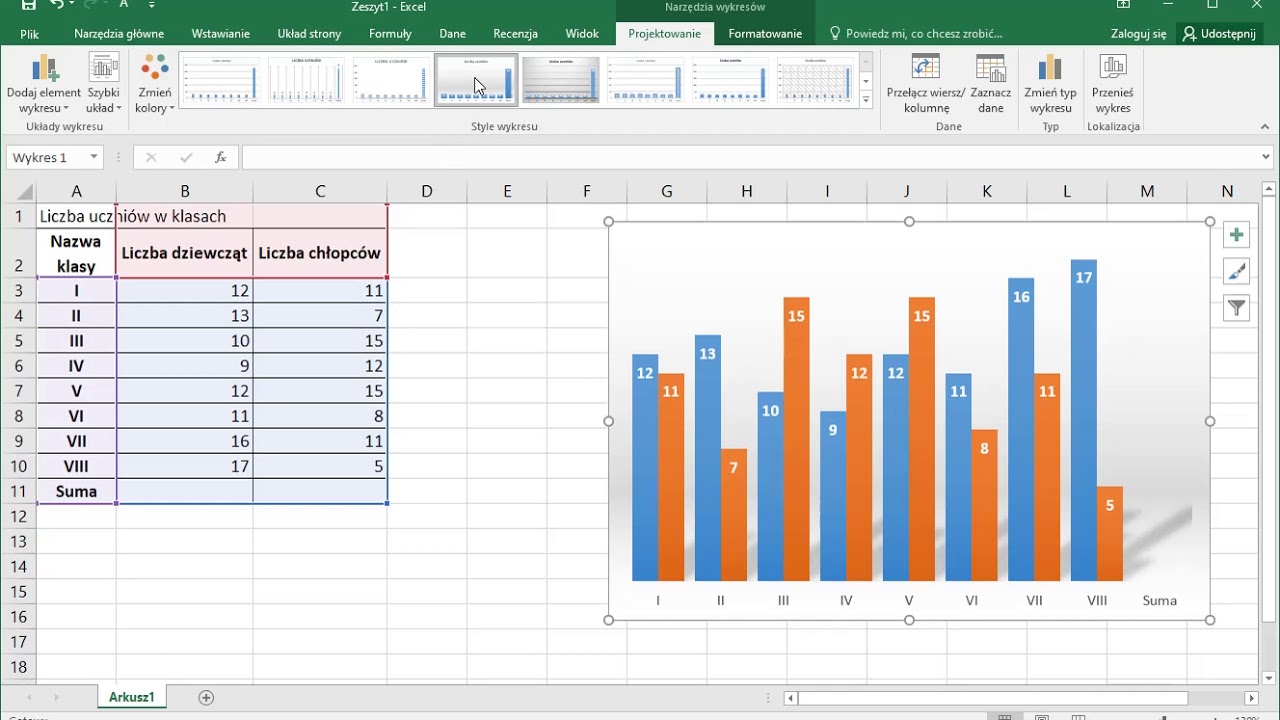The width and height of the screenshot is (1280, 720).
Task: Open Szybki układ layout gallery
Action: click(104, 85)
